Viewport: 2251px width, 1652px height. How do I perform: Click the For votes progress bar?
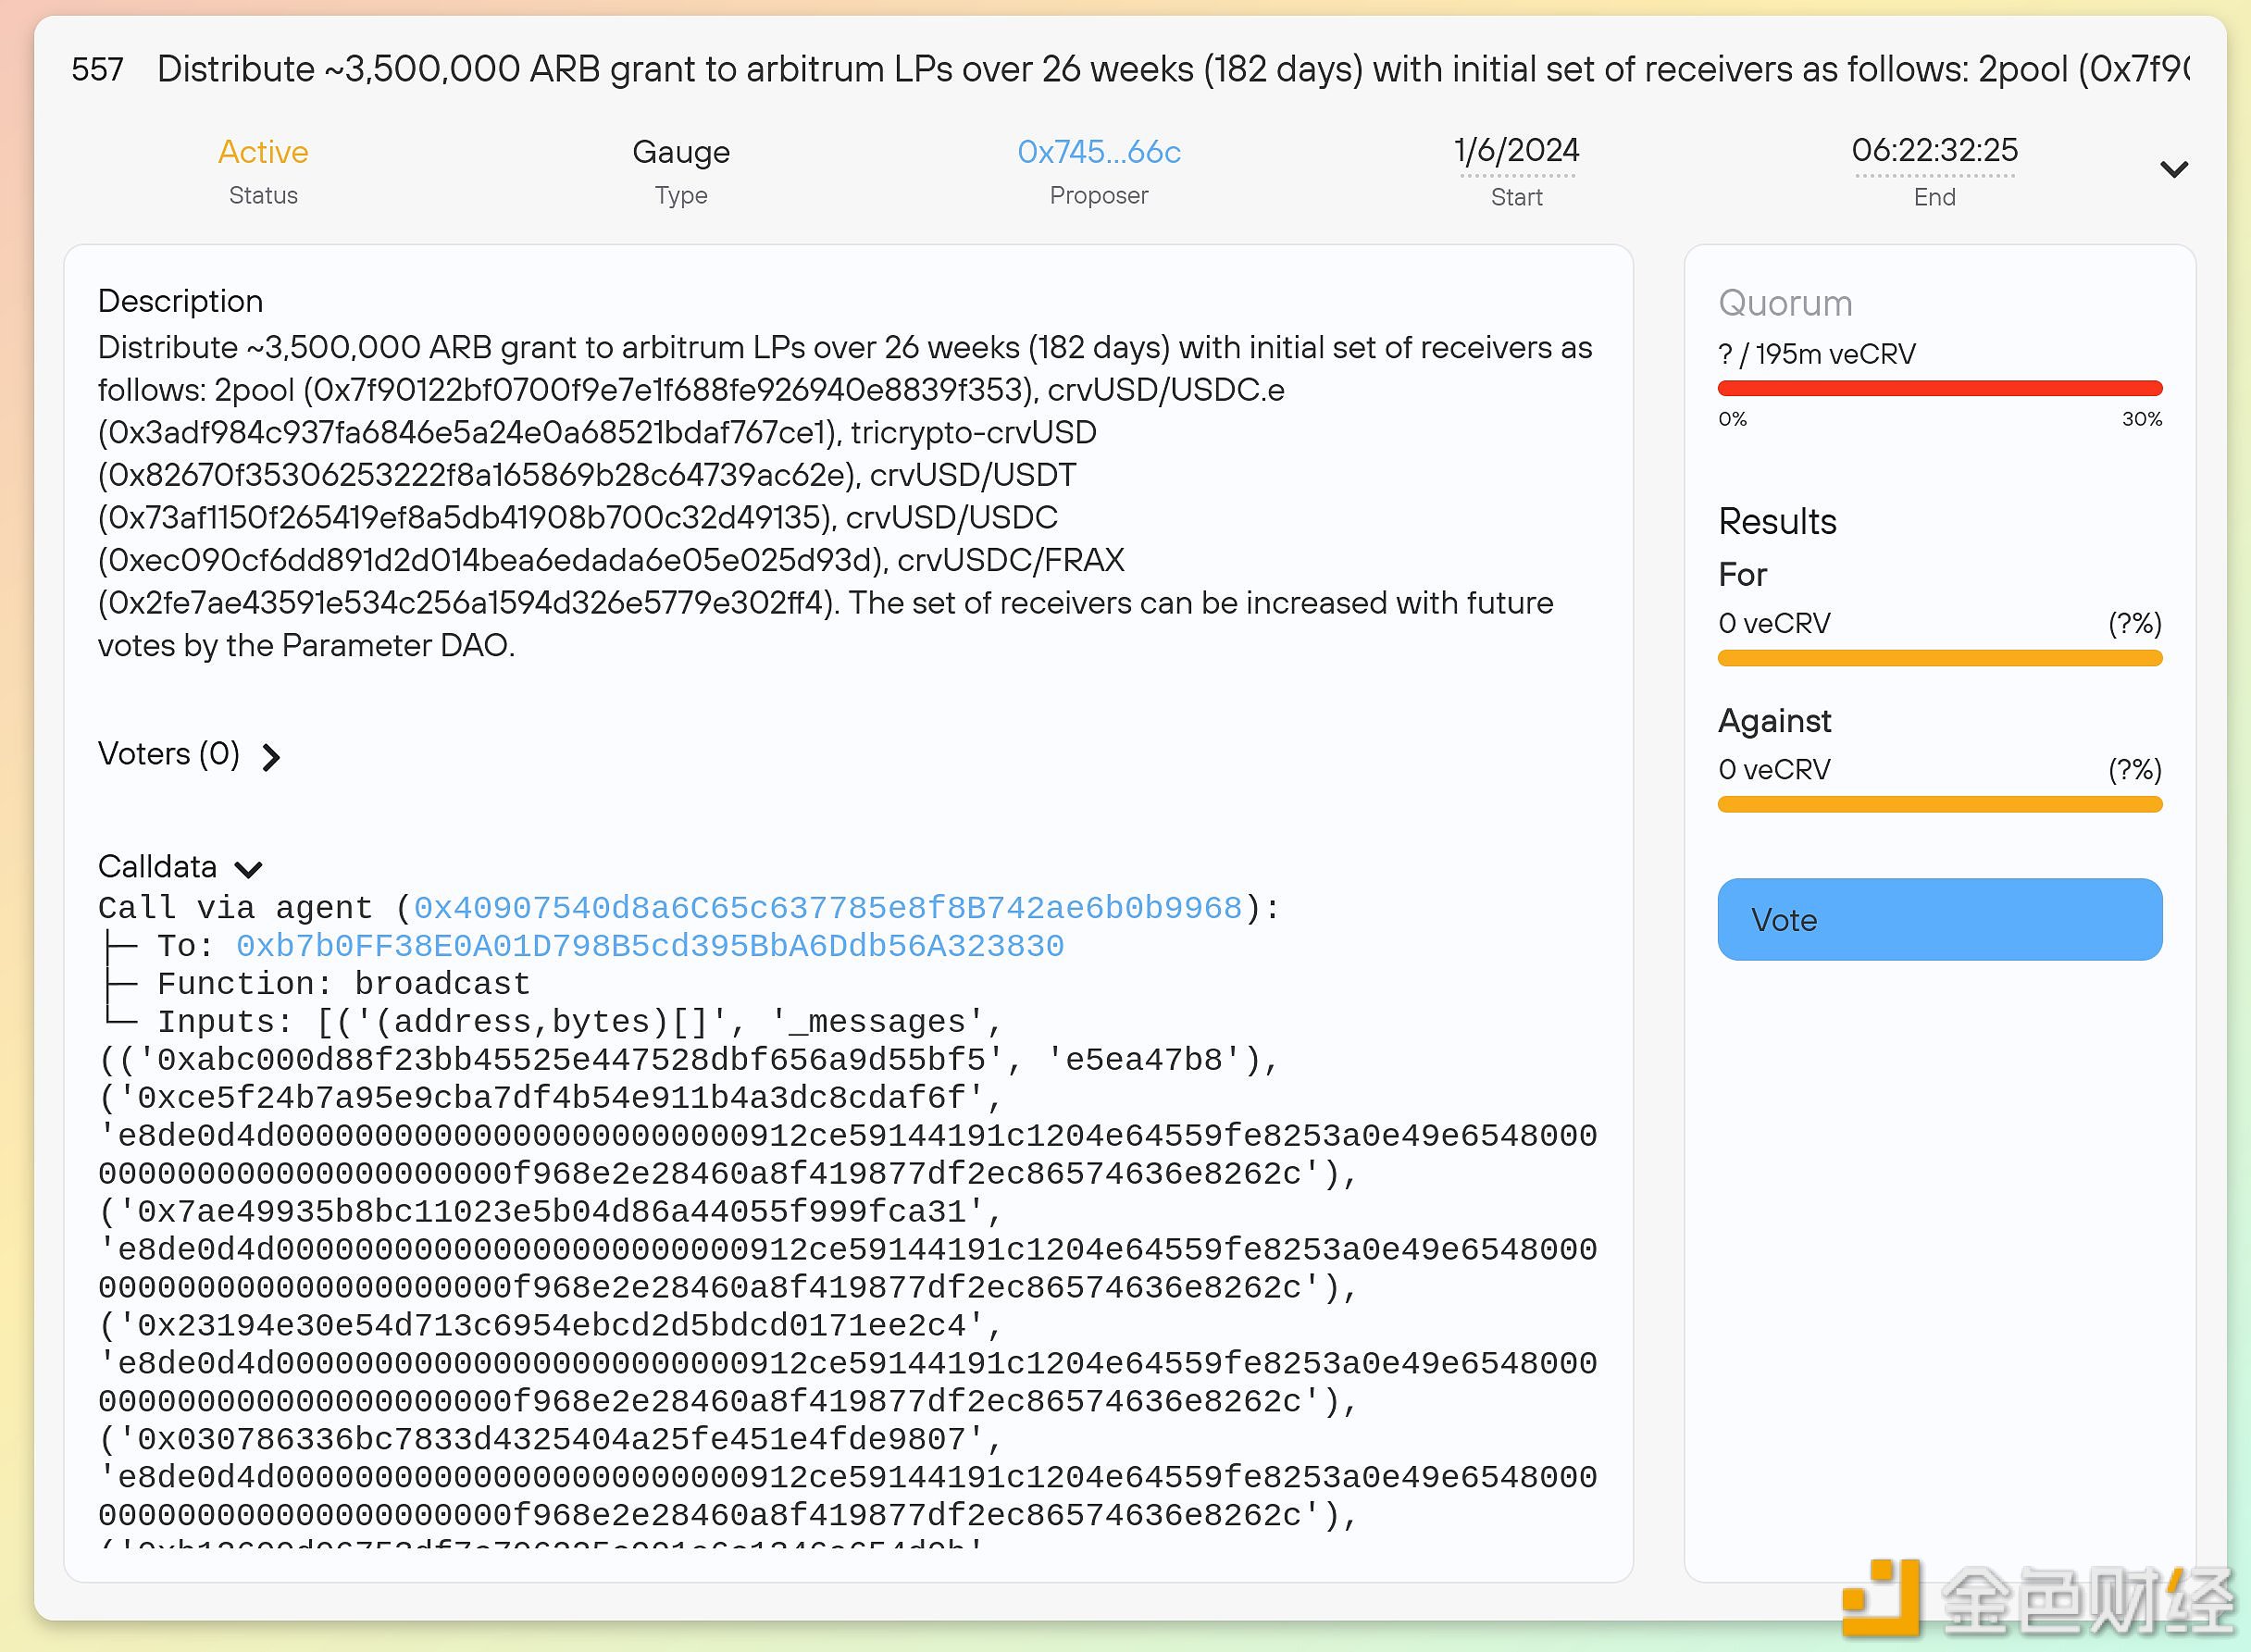click(x=1939, y=658)
